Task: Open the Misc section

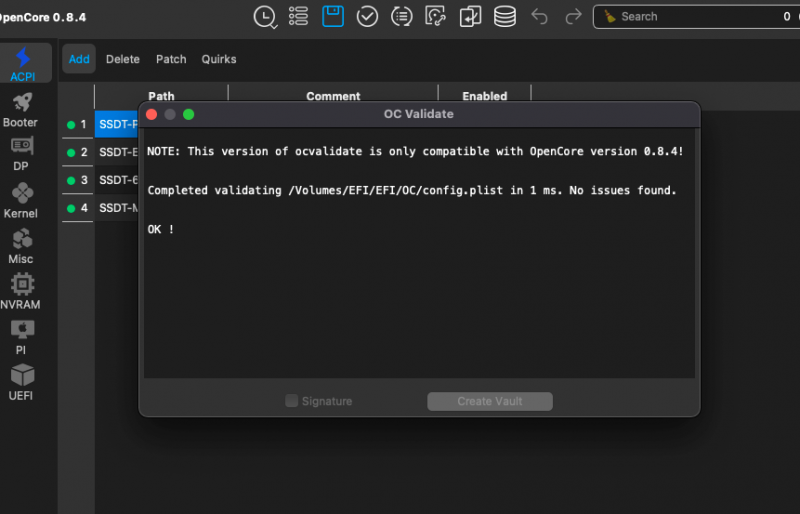Action: [x=20, y=247]
